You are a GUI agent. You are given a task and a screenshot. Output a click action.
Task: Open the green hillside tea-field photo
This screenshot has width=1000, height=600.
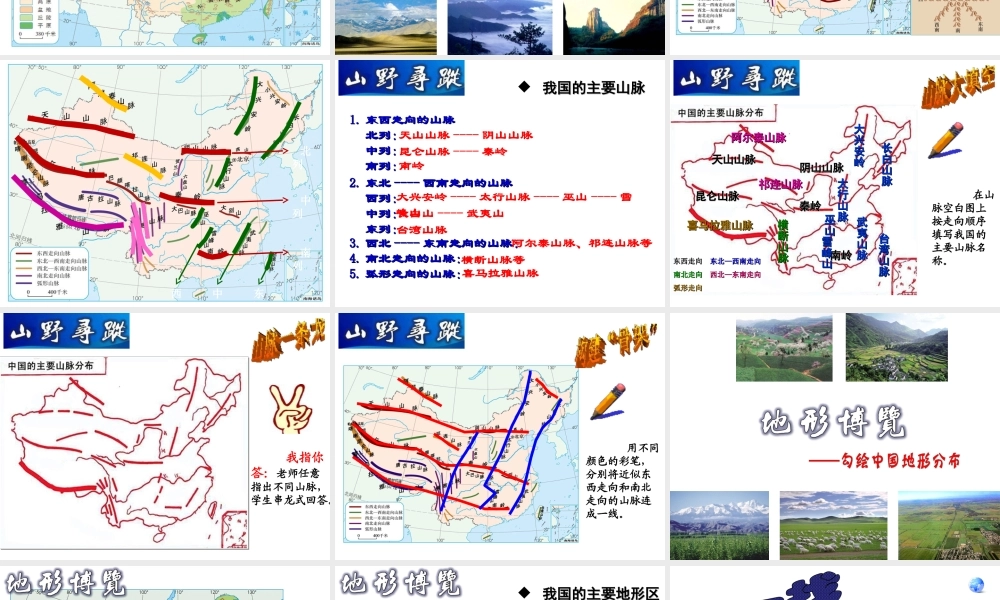(784, 350)
